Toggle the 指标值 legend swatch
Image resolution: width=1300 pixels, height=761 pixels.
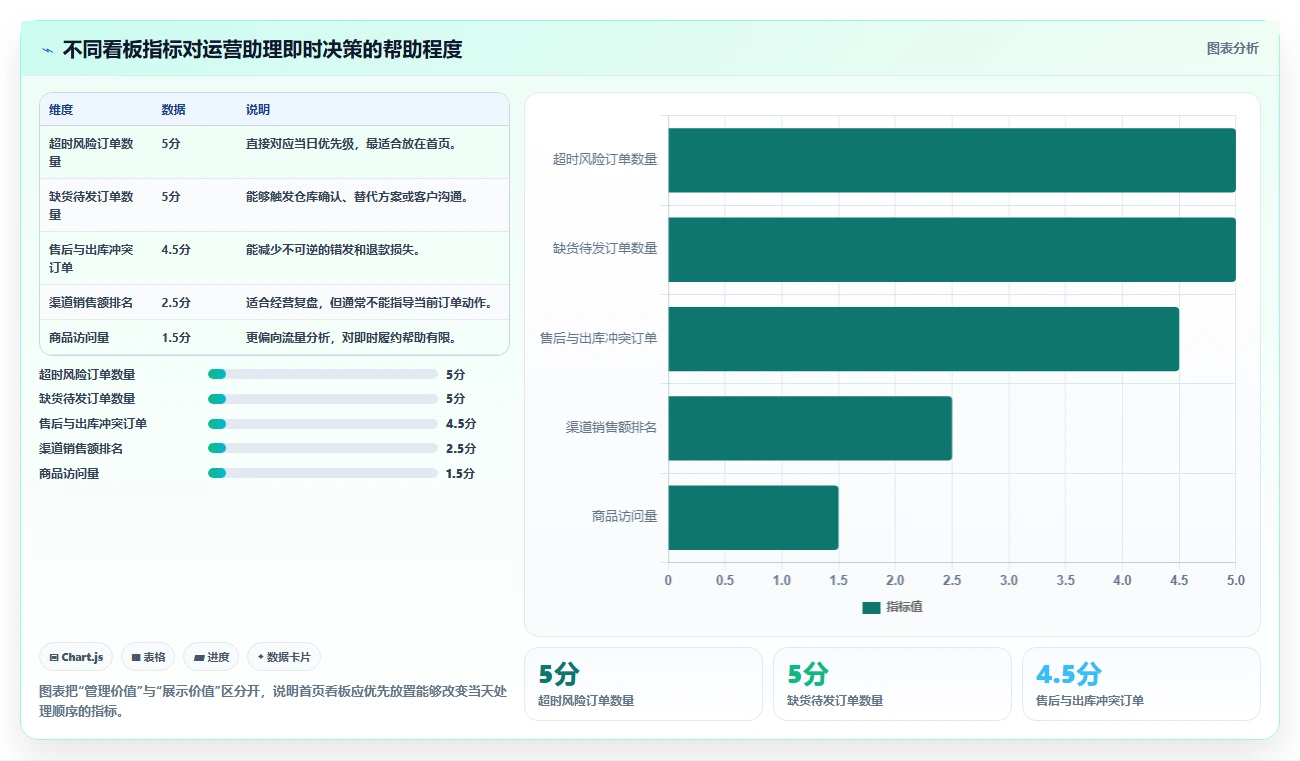pos(871,607)
